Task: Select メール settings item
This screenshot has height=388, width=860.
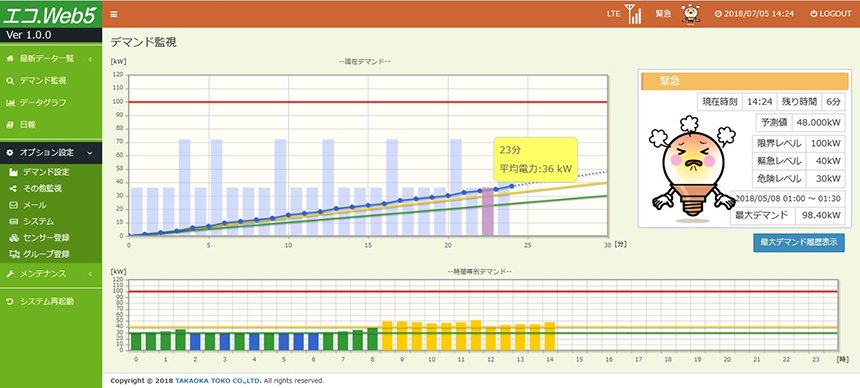Action: 35,205
